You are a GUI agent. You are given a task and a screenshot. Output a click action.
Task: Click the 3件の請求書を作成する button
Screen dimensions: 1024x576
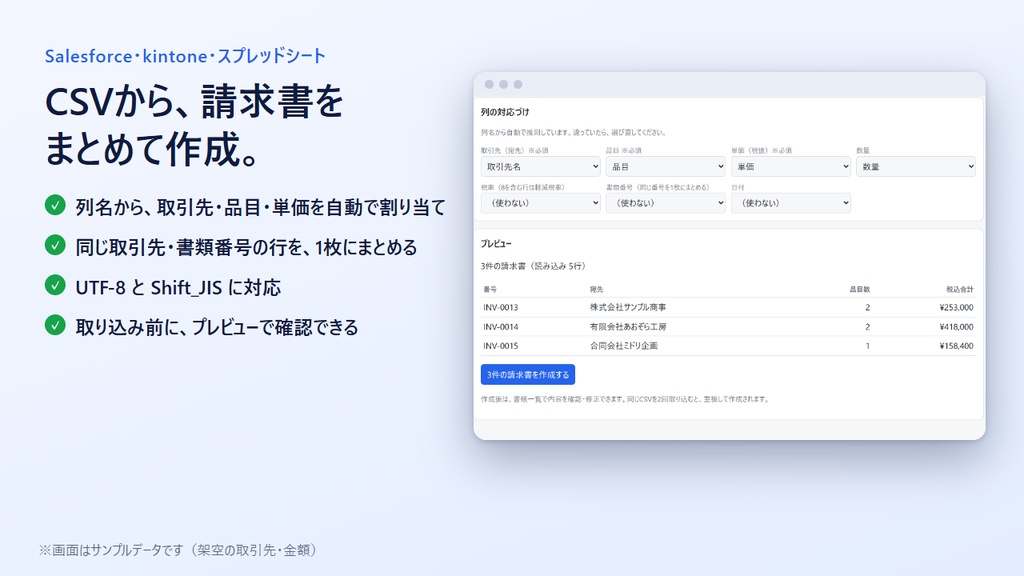click(x=528, y=375)
